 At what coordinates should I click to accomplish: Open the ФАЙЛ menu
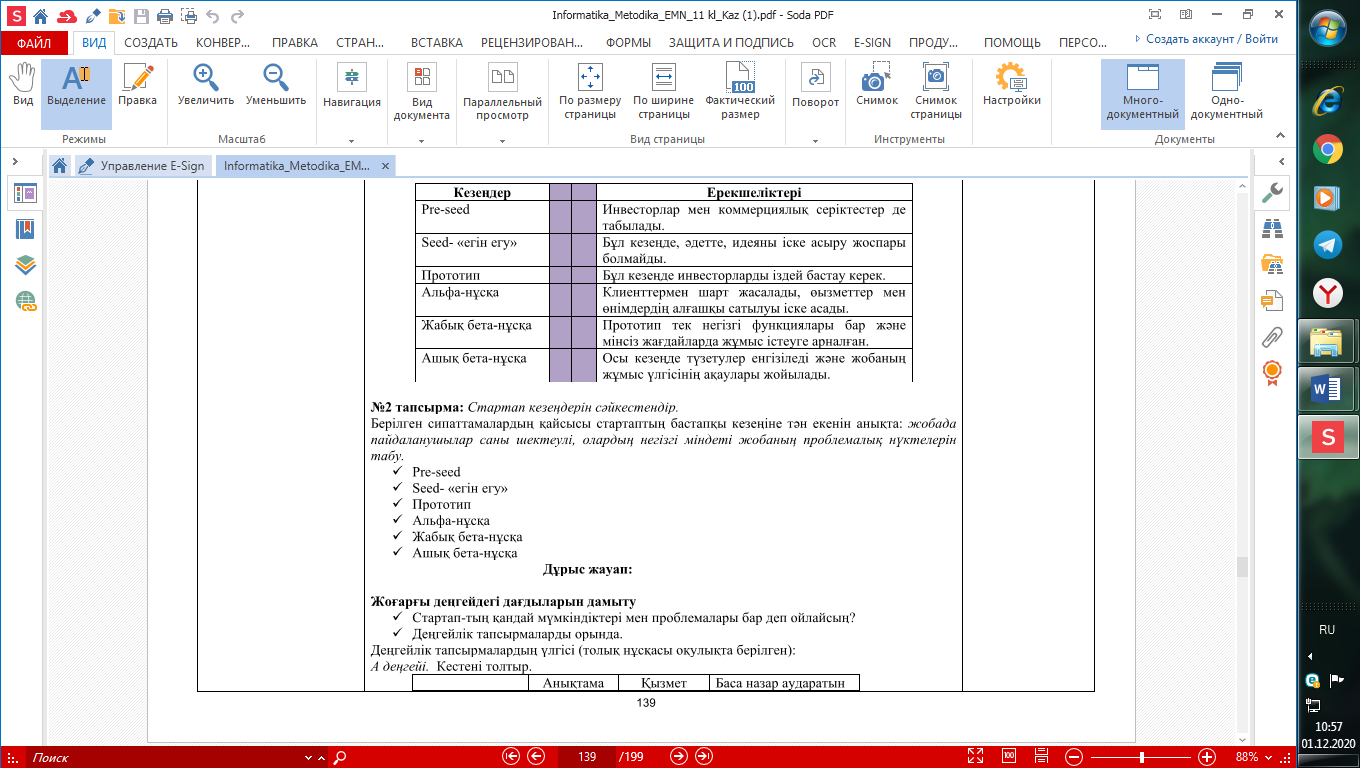click(x=34, y=43)
